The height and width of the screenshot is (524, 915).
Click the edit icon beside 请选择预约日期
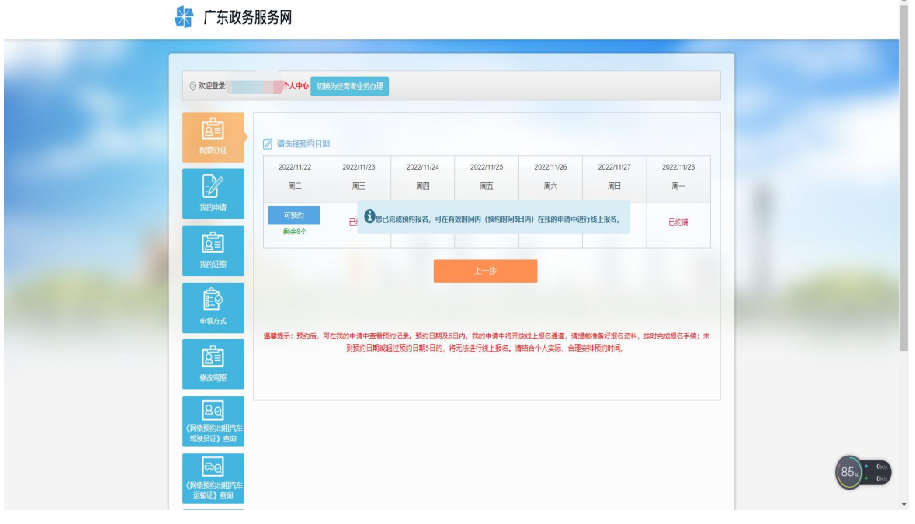point(267,144)
